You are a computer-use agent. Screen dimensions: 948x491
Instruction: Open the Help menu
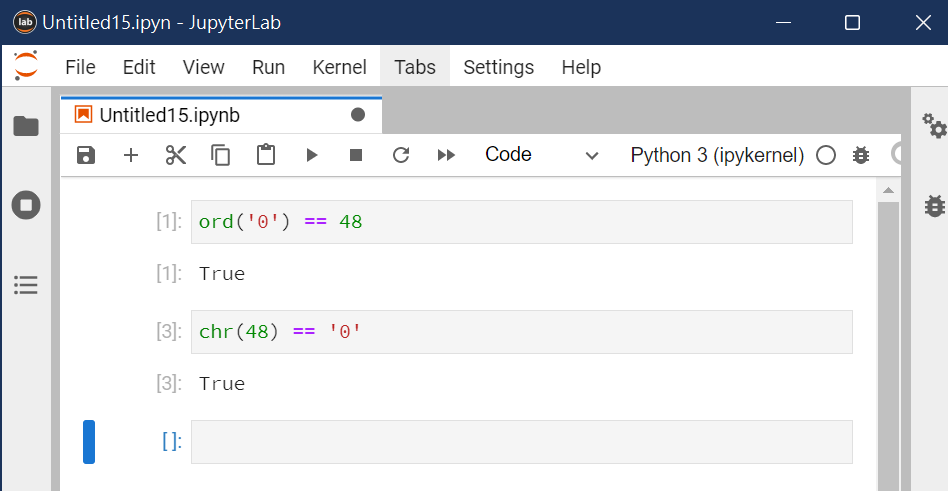coord(581,67)
